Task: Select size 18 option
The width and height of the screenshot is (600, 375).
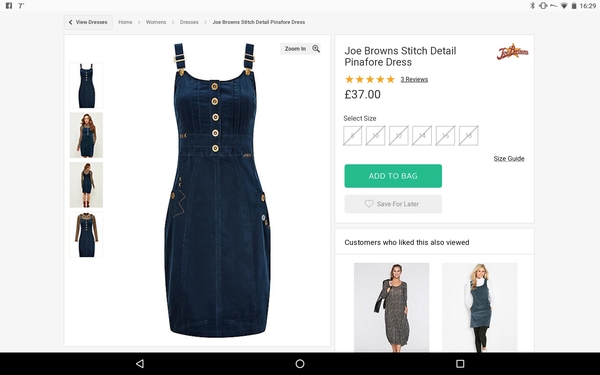Action: (468, 135)
